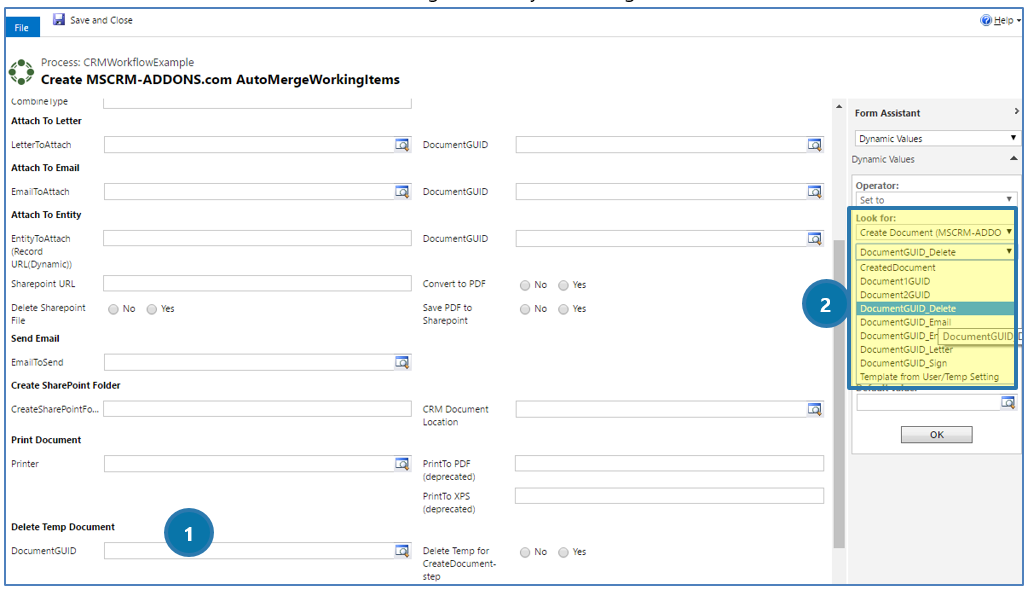The height and width of the screenshot is (593, 1035).
Task: Open the File menu tab
Action: (22, 27)
